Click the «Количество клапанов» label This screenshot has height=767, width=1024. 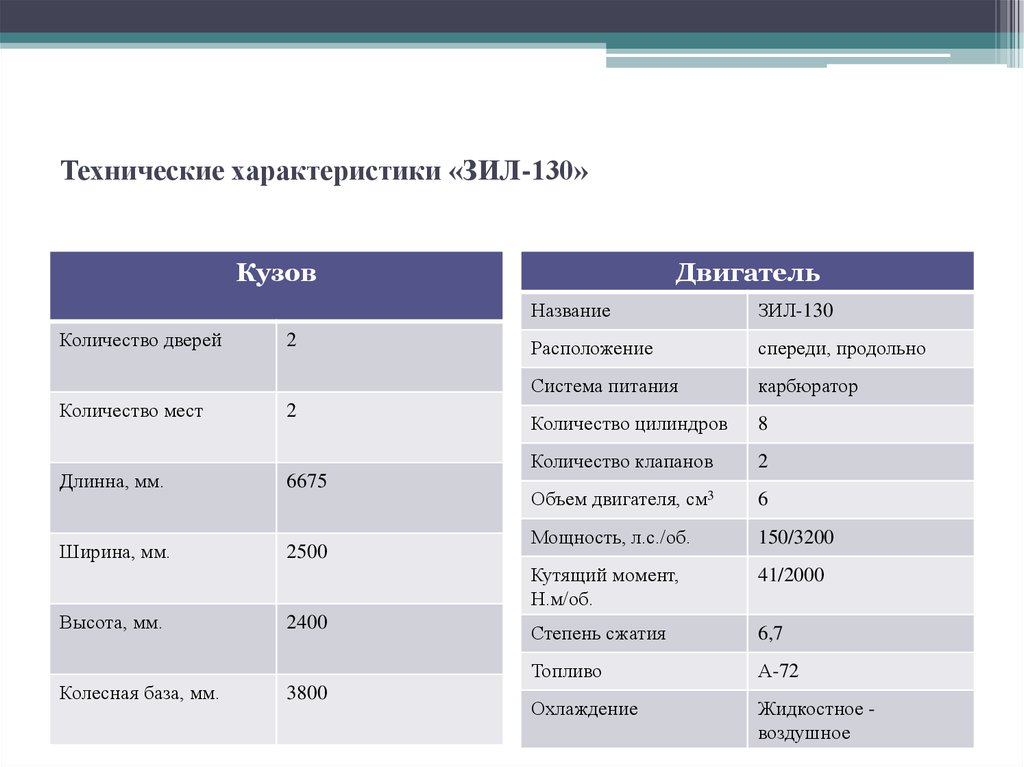[x=622, y=462]
